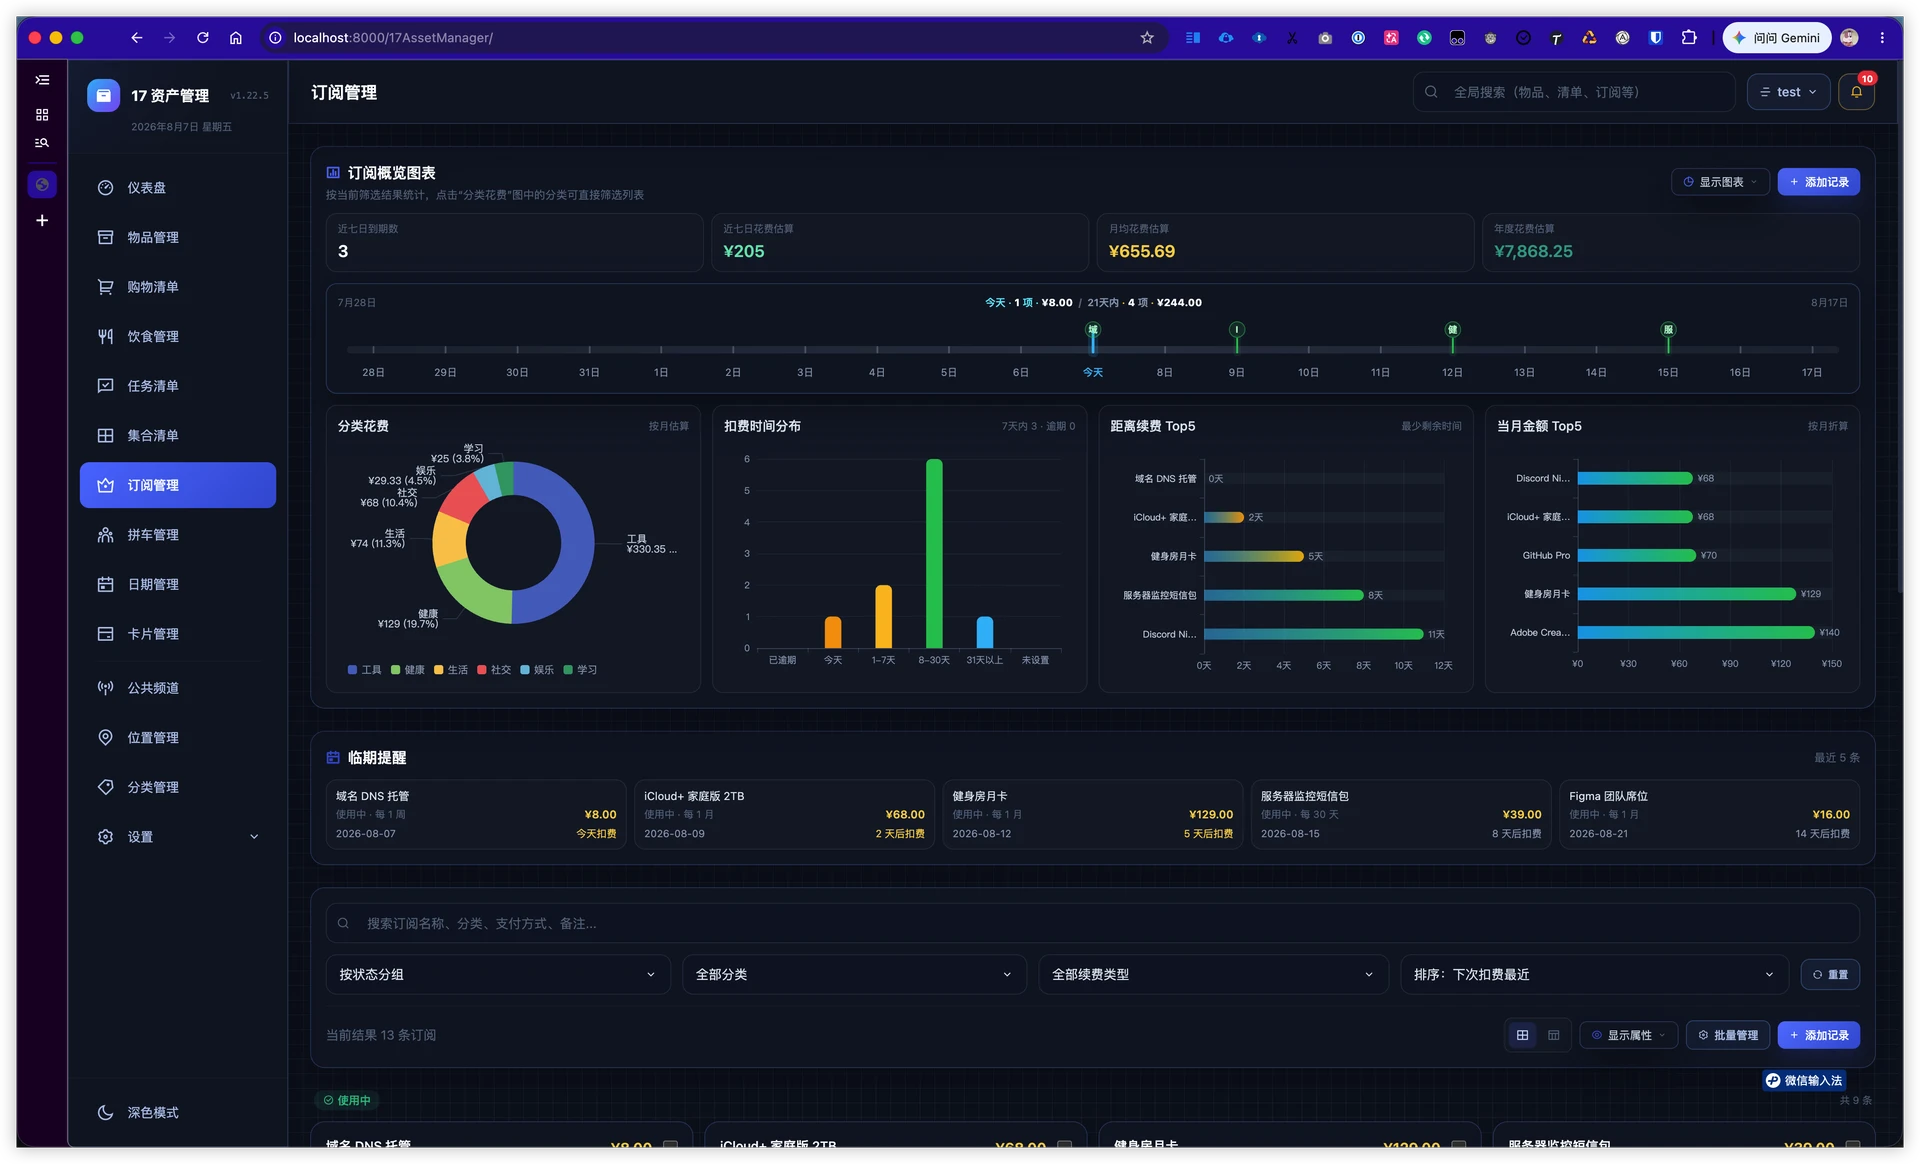Open the 按状态分组 dropdown
The width and height of the screenshot is (1920, 1164).
497,975
